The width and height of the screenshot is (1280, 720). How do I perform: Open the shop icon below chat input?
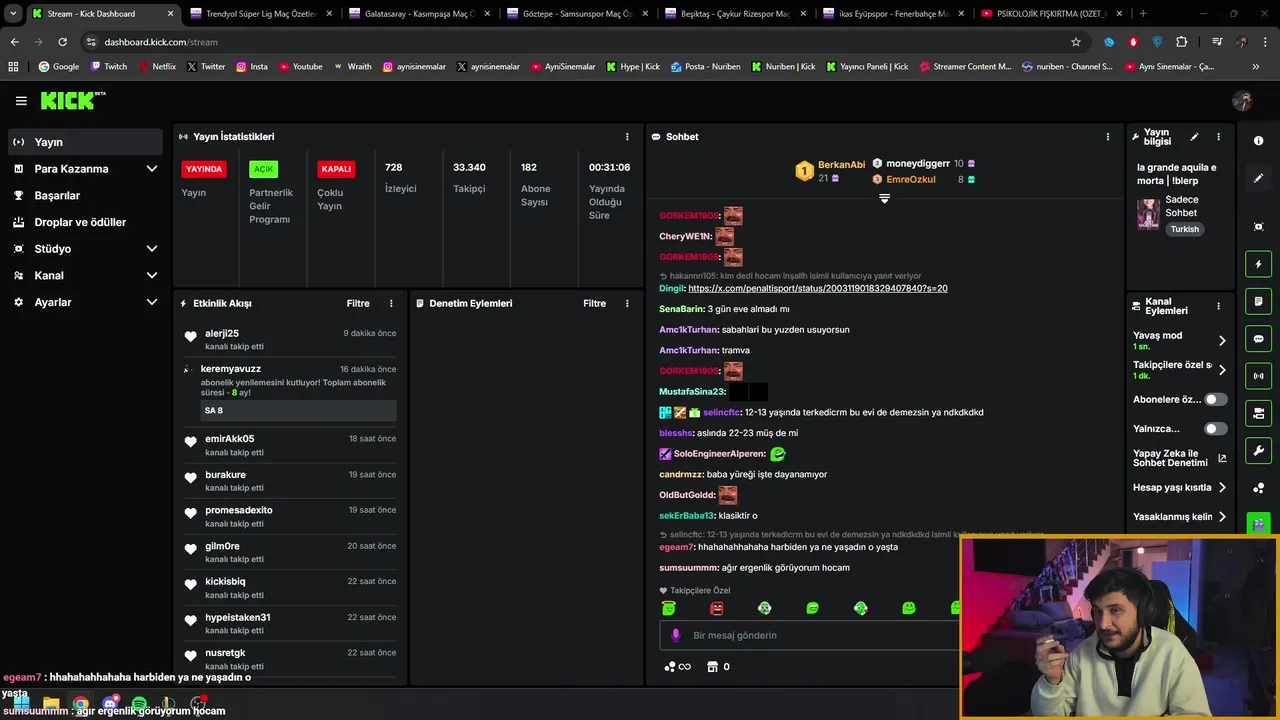coord(712,667)
